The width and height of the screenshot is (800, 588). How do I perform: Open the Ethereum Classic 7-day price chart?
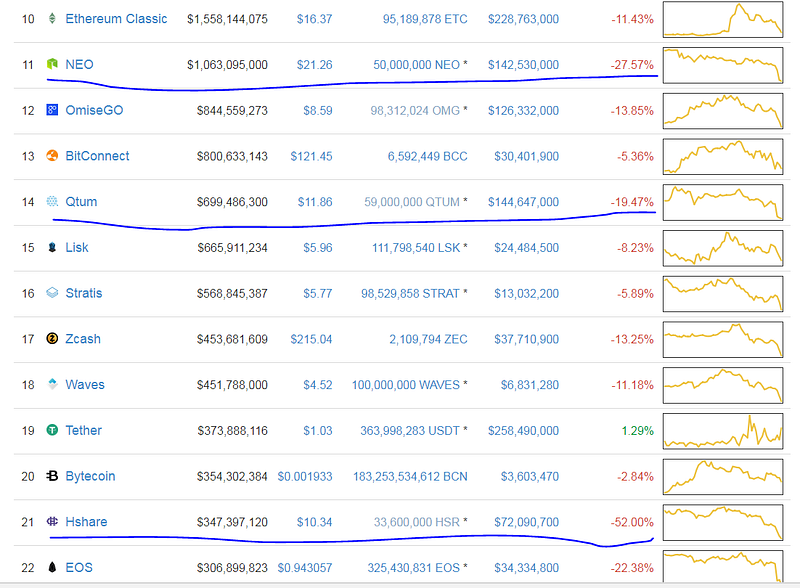click(x=723, y=19)
